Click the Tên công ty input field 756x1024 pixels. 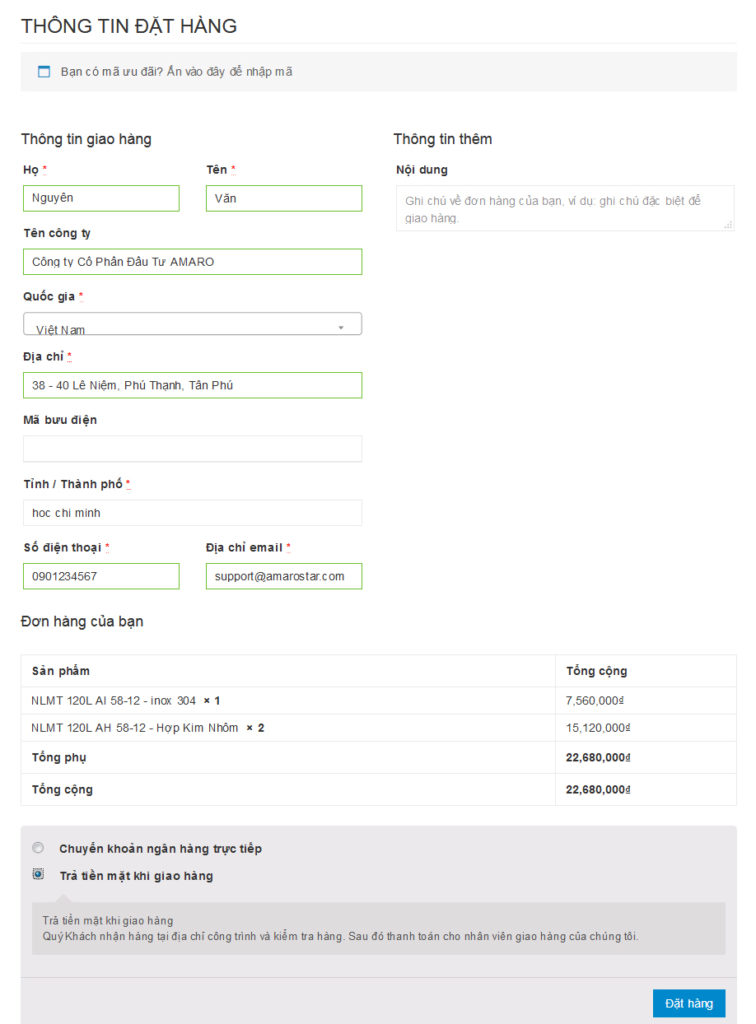pyautogui.click(x=193, y=262)
